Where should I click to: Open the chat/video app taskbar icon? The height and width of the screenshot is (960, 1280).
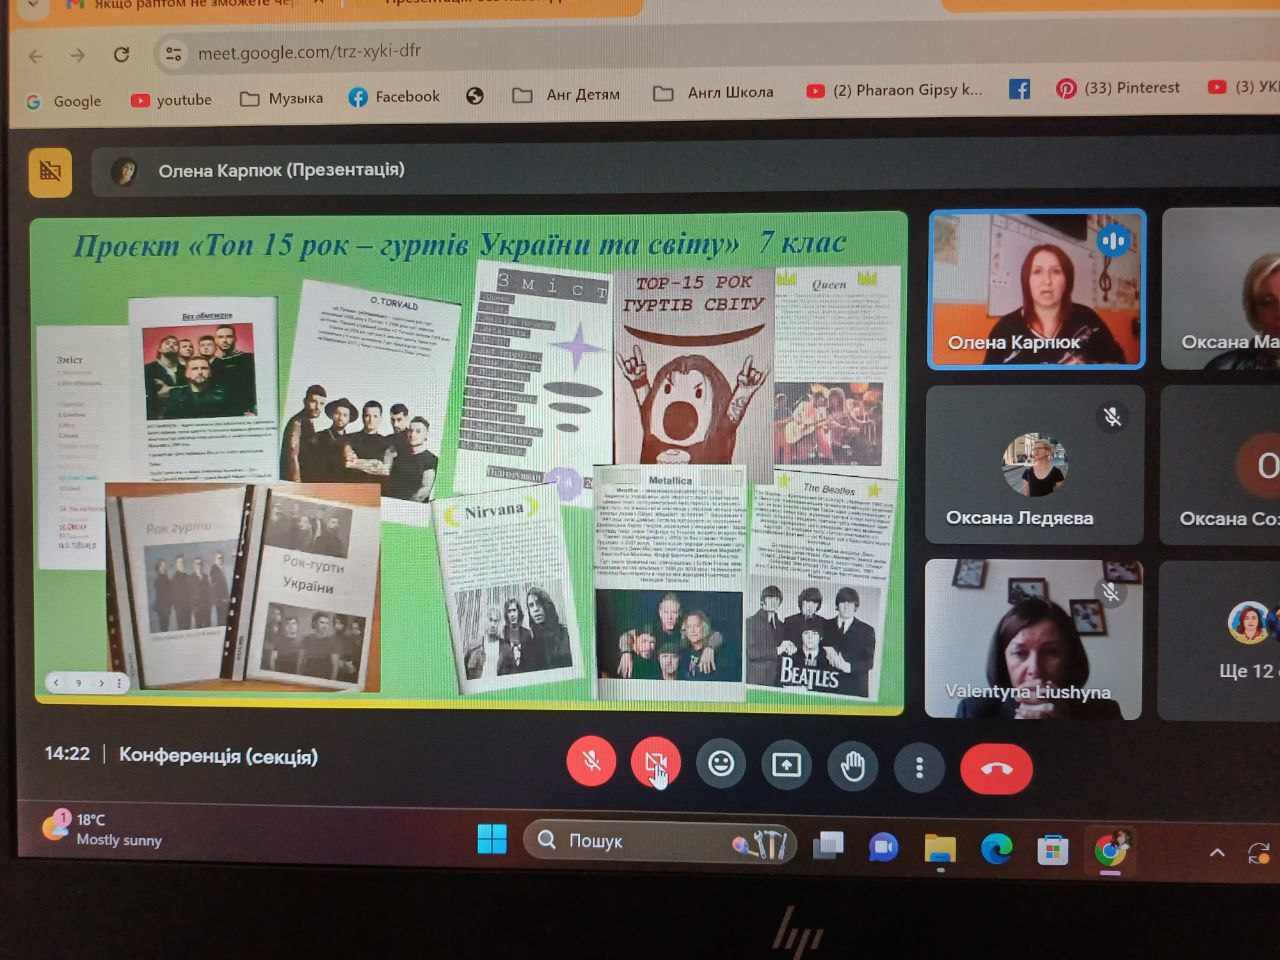click(883, 848)
